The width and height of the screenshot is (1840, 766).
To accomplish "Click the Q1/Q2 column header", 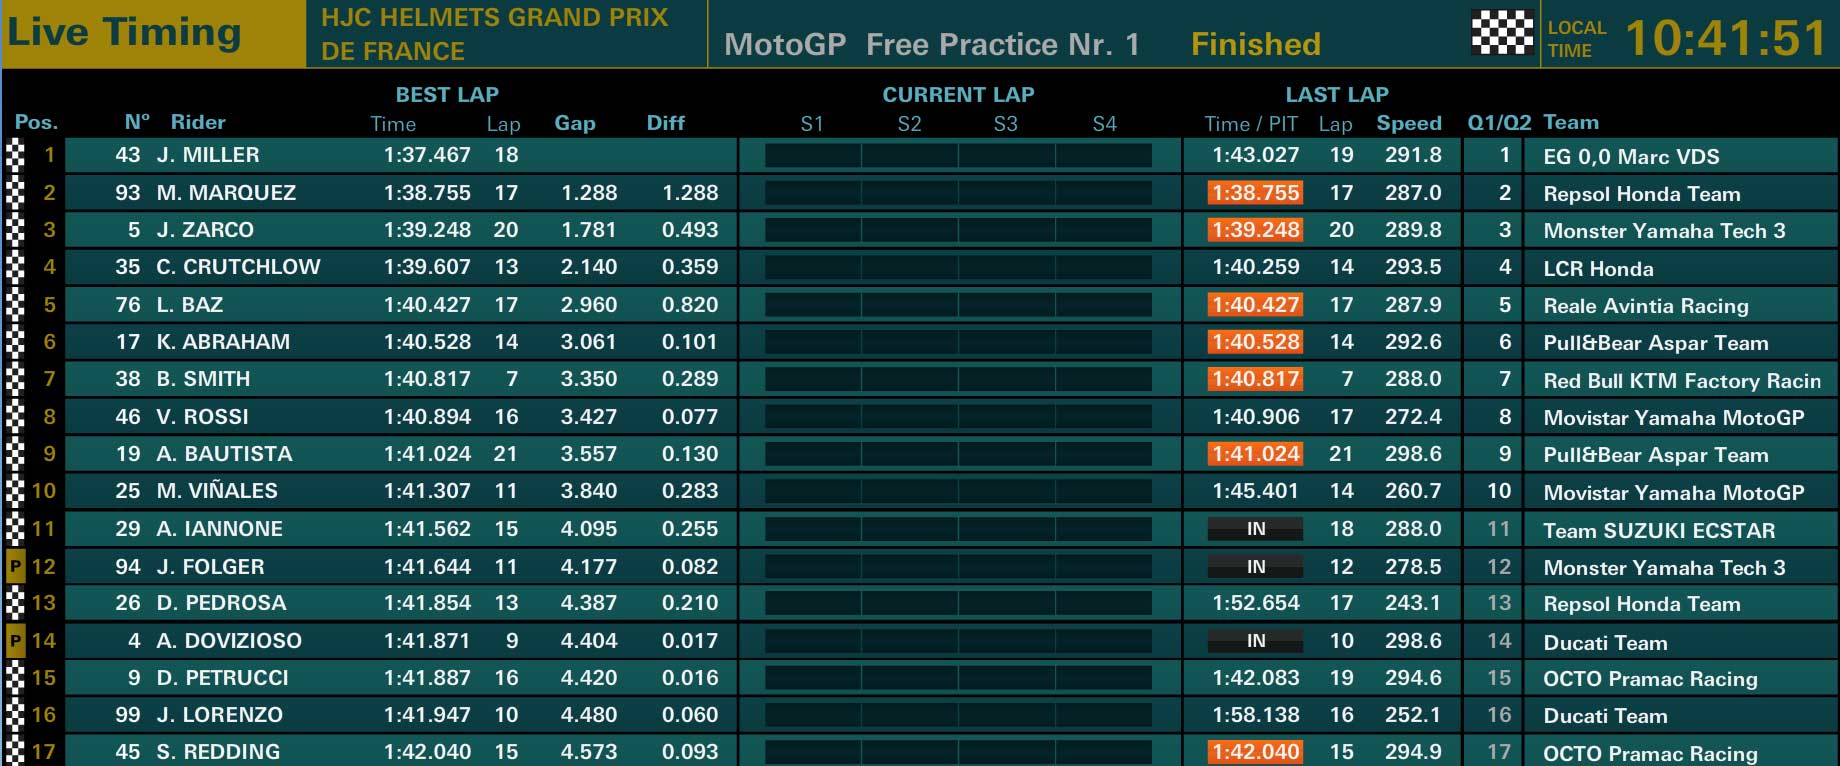I will pos(1499,123).
